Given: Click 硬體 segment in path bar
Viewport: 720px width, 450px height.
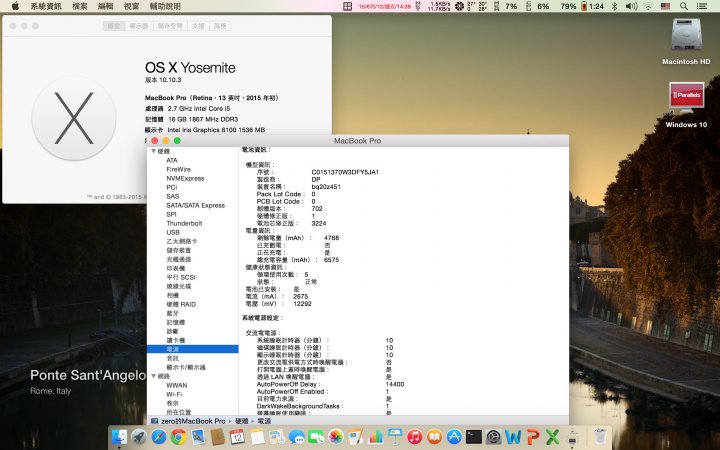Looking at the screenshot, I should coord(242,421).
